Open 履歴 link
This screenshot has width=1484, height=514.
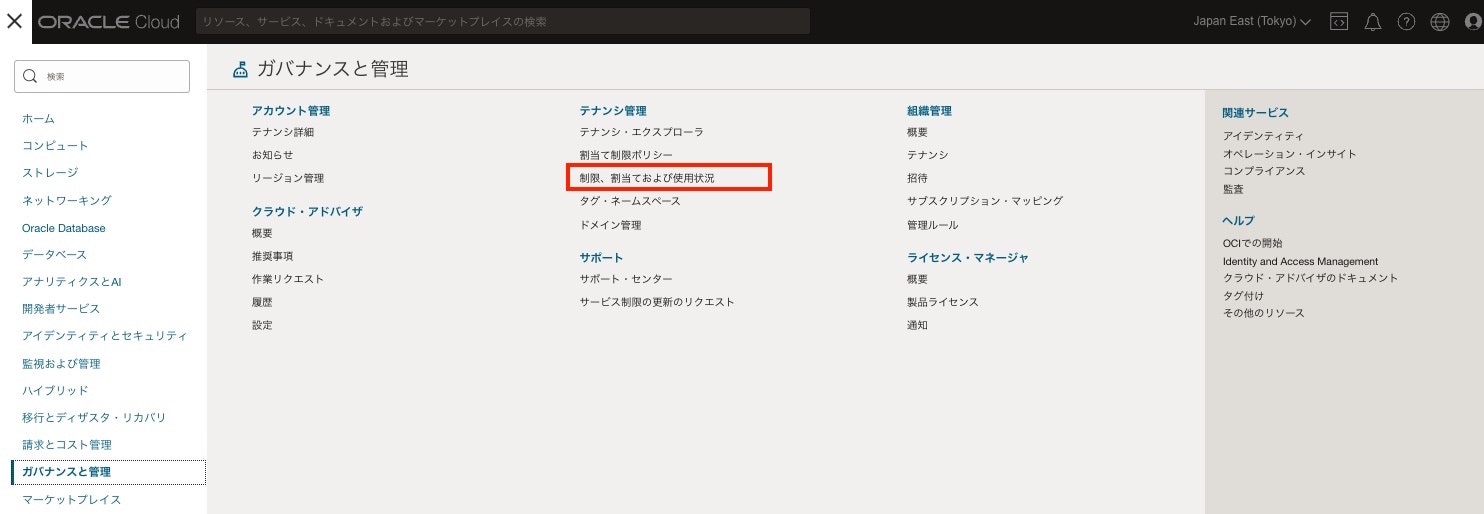tap(262, 302)
